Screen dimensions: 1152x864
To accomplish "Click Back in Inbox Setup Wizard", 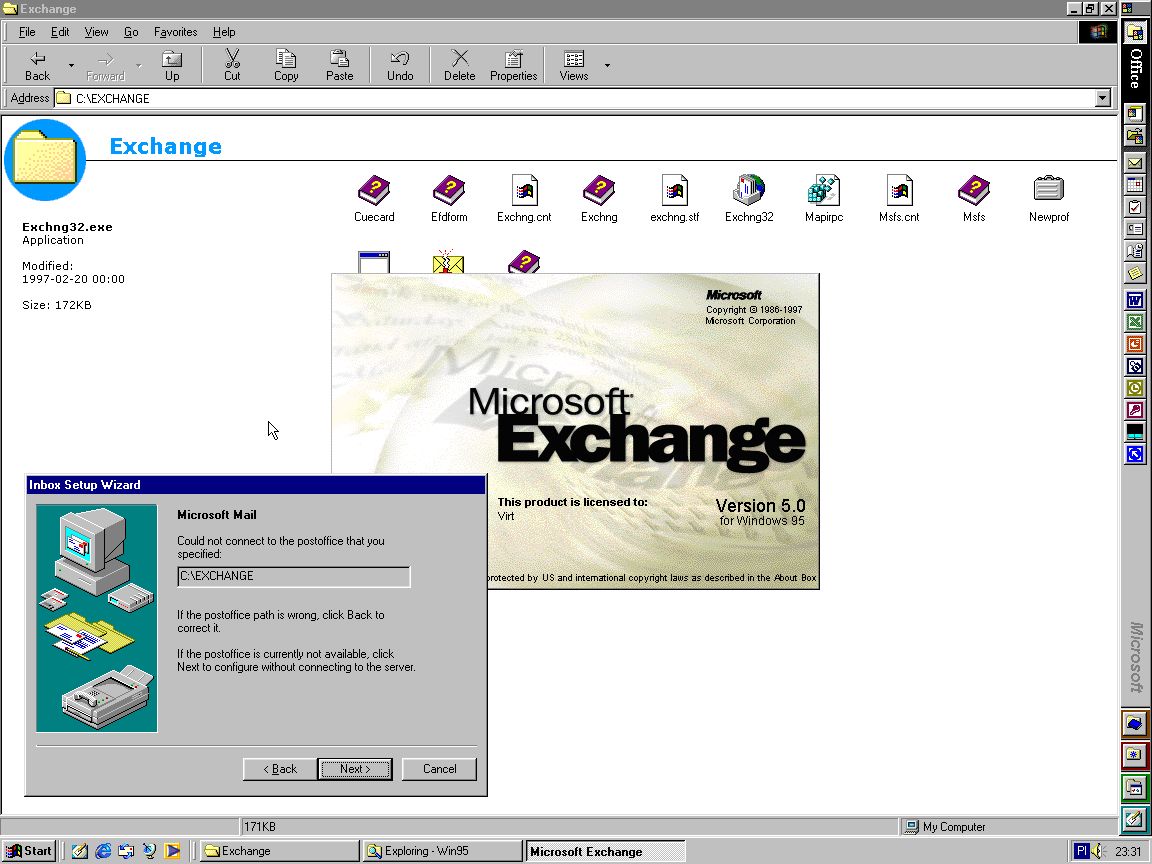I will (280, 769).
